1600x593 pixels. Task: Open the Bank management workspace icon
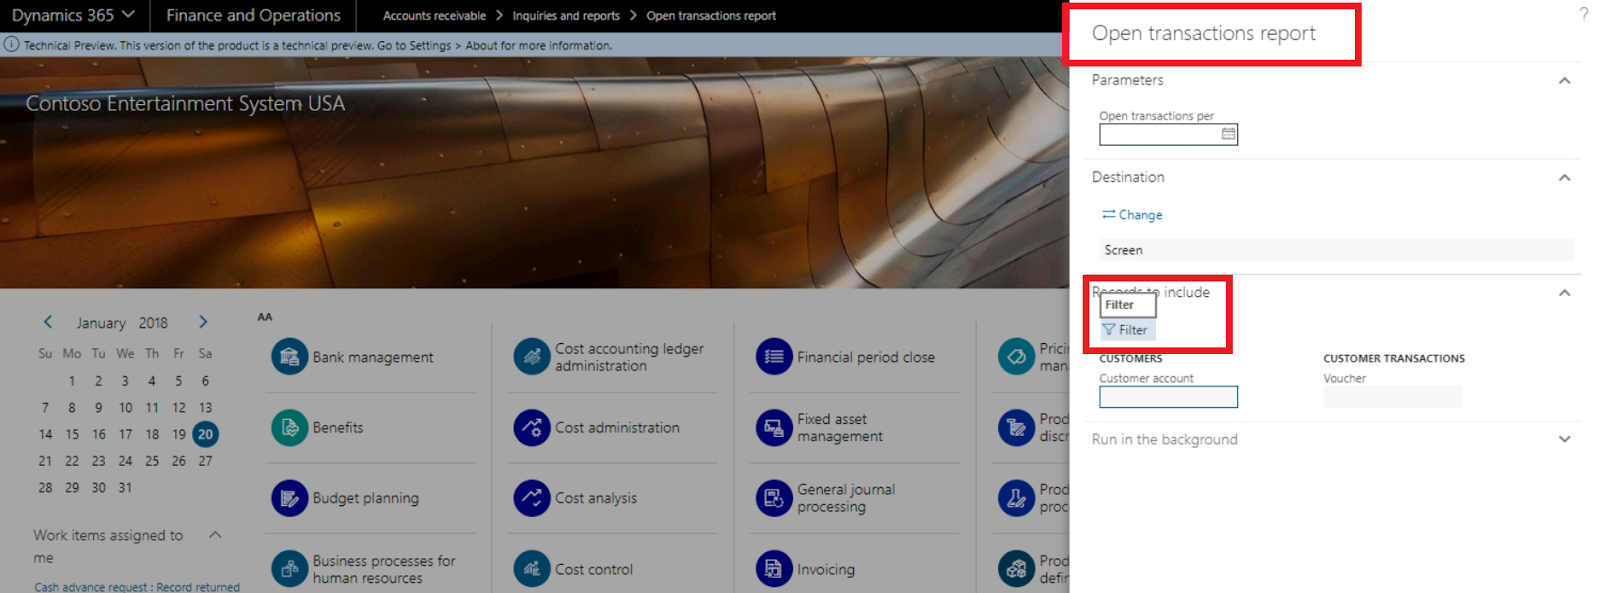pos(289,357)
